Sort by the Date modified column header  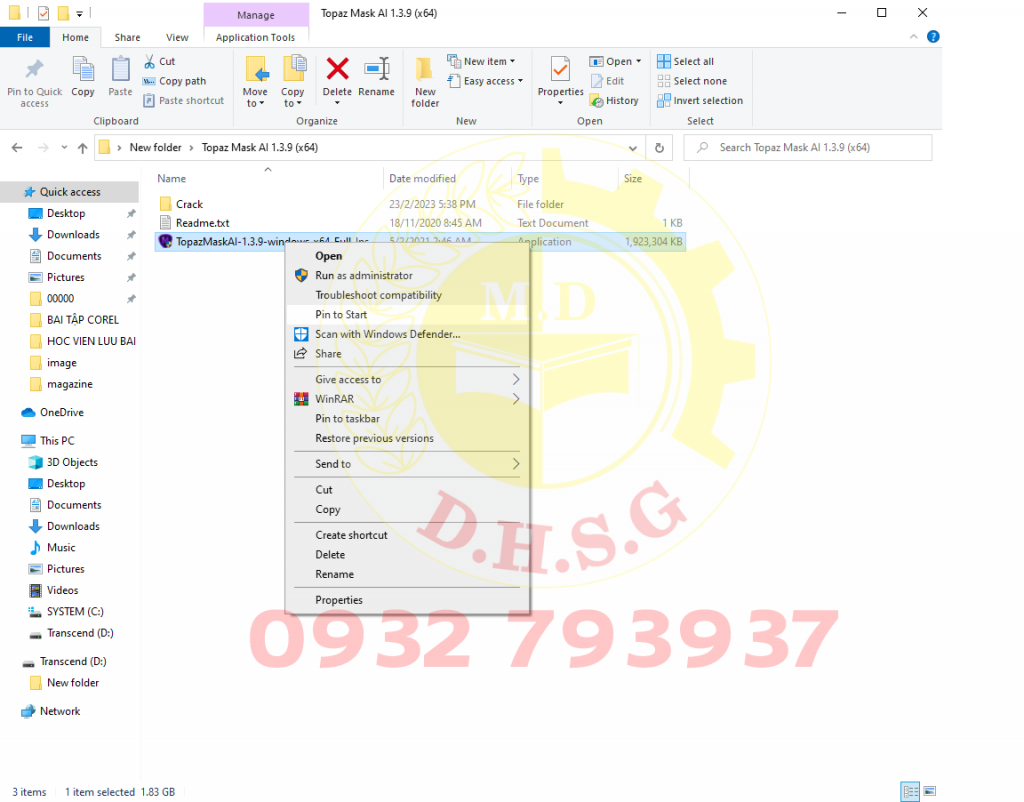pos(447,178)
